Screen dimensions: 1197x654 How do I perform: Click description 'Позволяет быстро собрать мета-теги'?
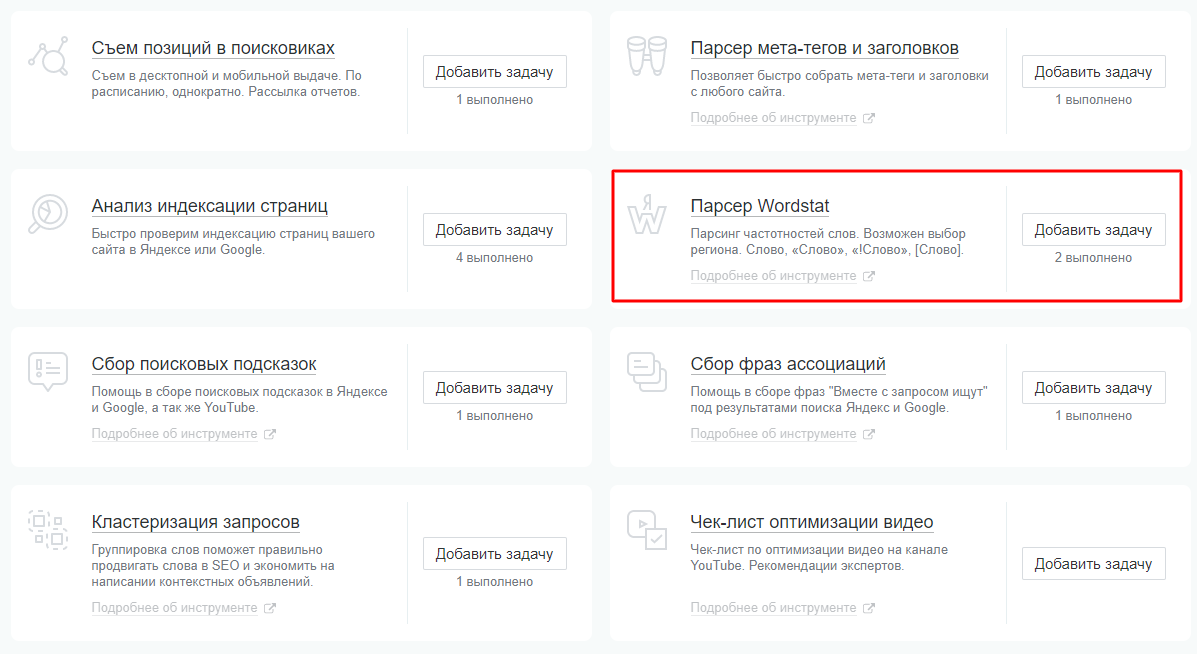tap(840, 84)
